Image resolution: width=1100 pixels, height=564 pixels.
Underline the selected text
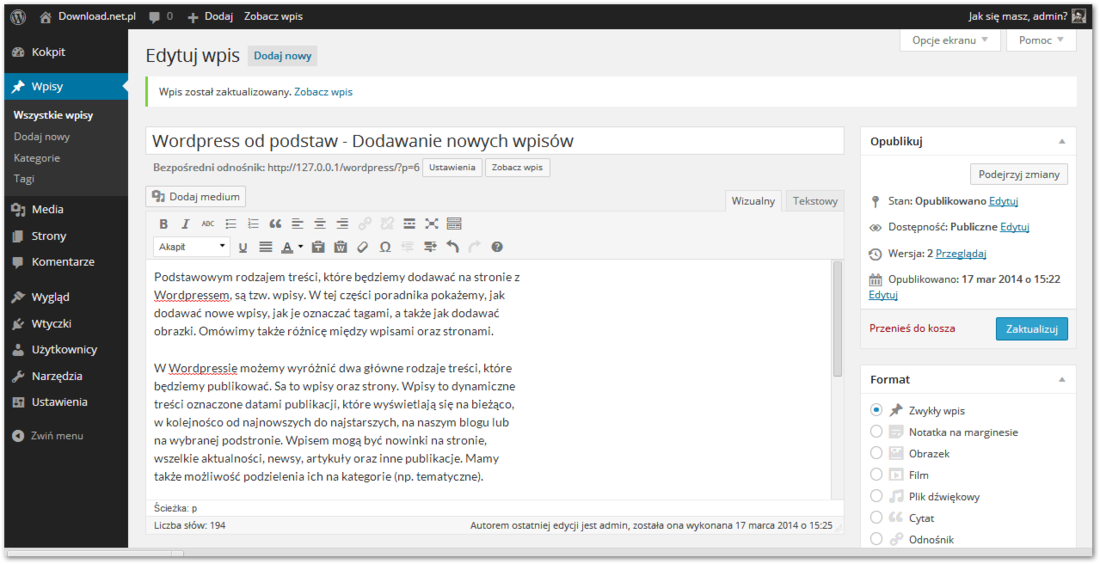point(243,247)
